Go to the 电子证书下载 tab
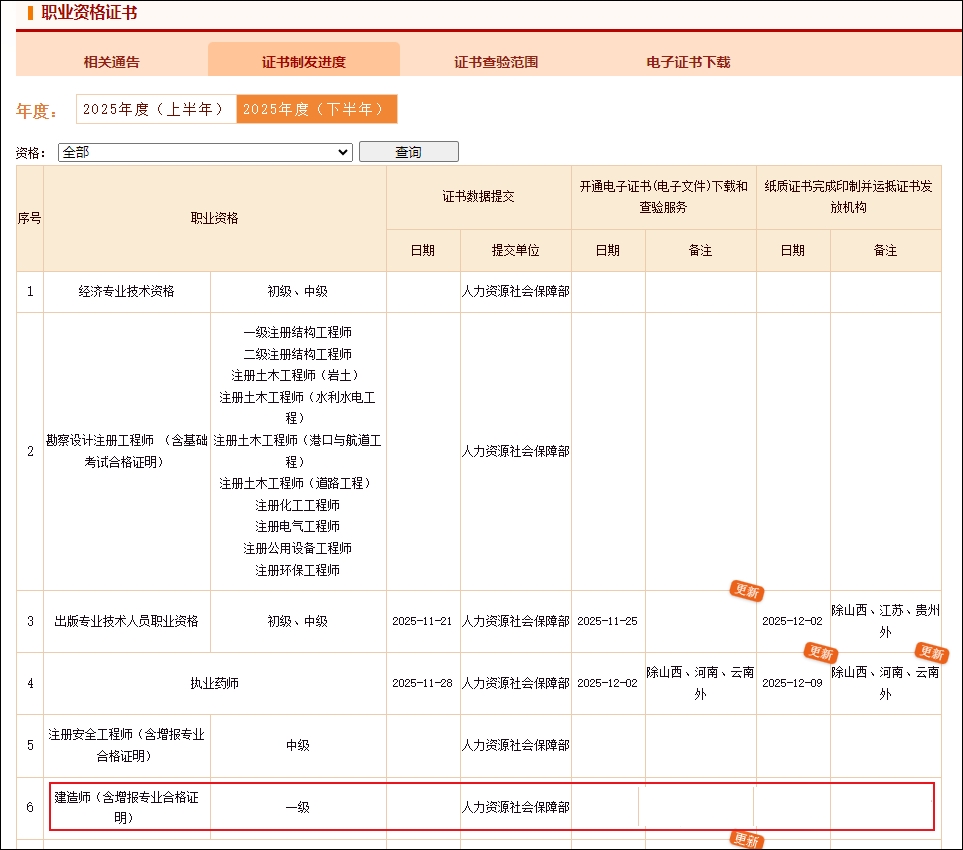Image resolution: width=963 pixels, height=850 pixels. pyautogui.click(x=688, y=62)
